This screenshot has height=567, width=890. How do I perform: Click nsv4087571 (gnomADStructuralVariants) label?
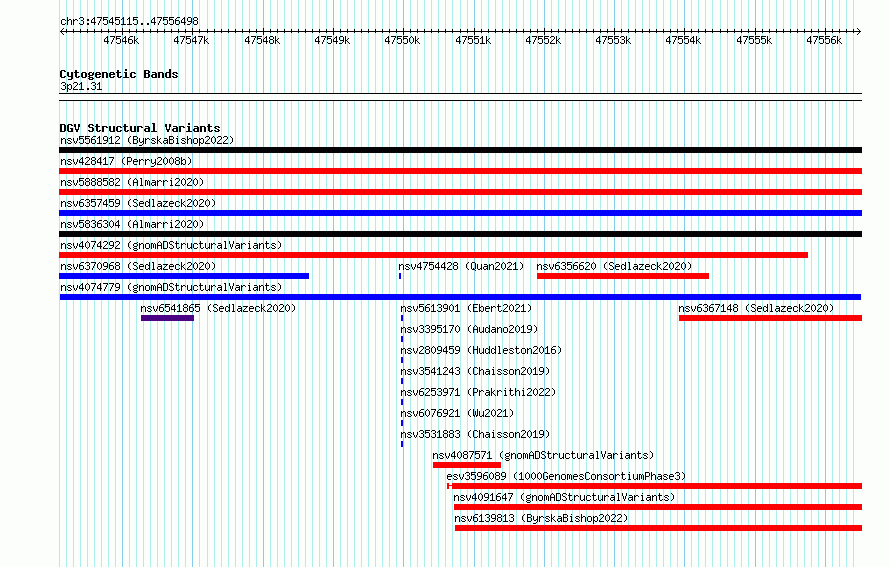[543, 455]
